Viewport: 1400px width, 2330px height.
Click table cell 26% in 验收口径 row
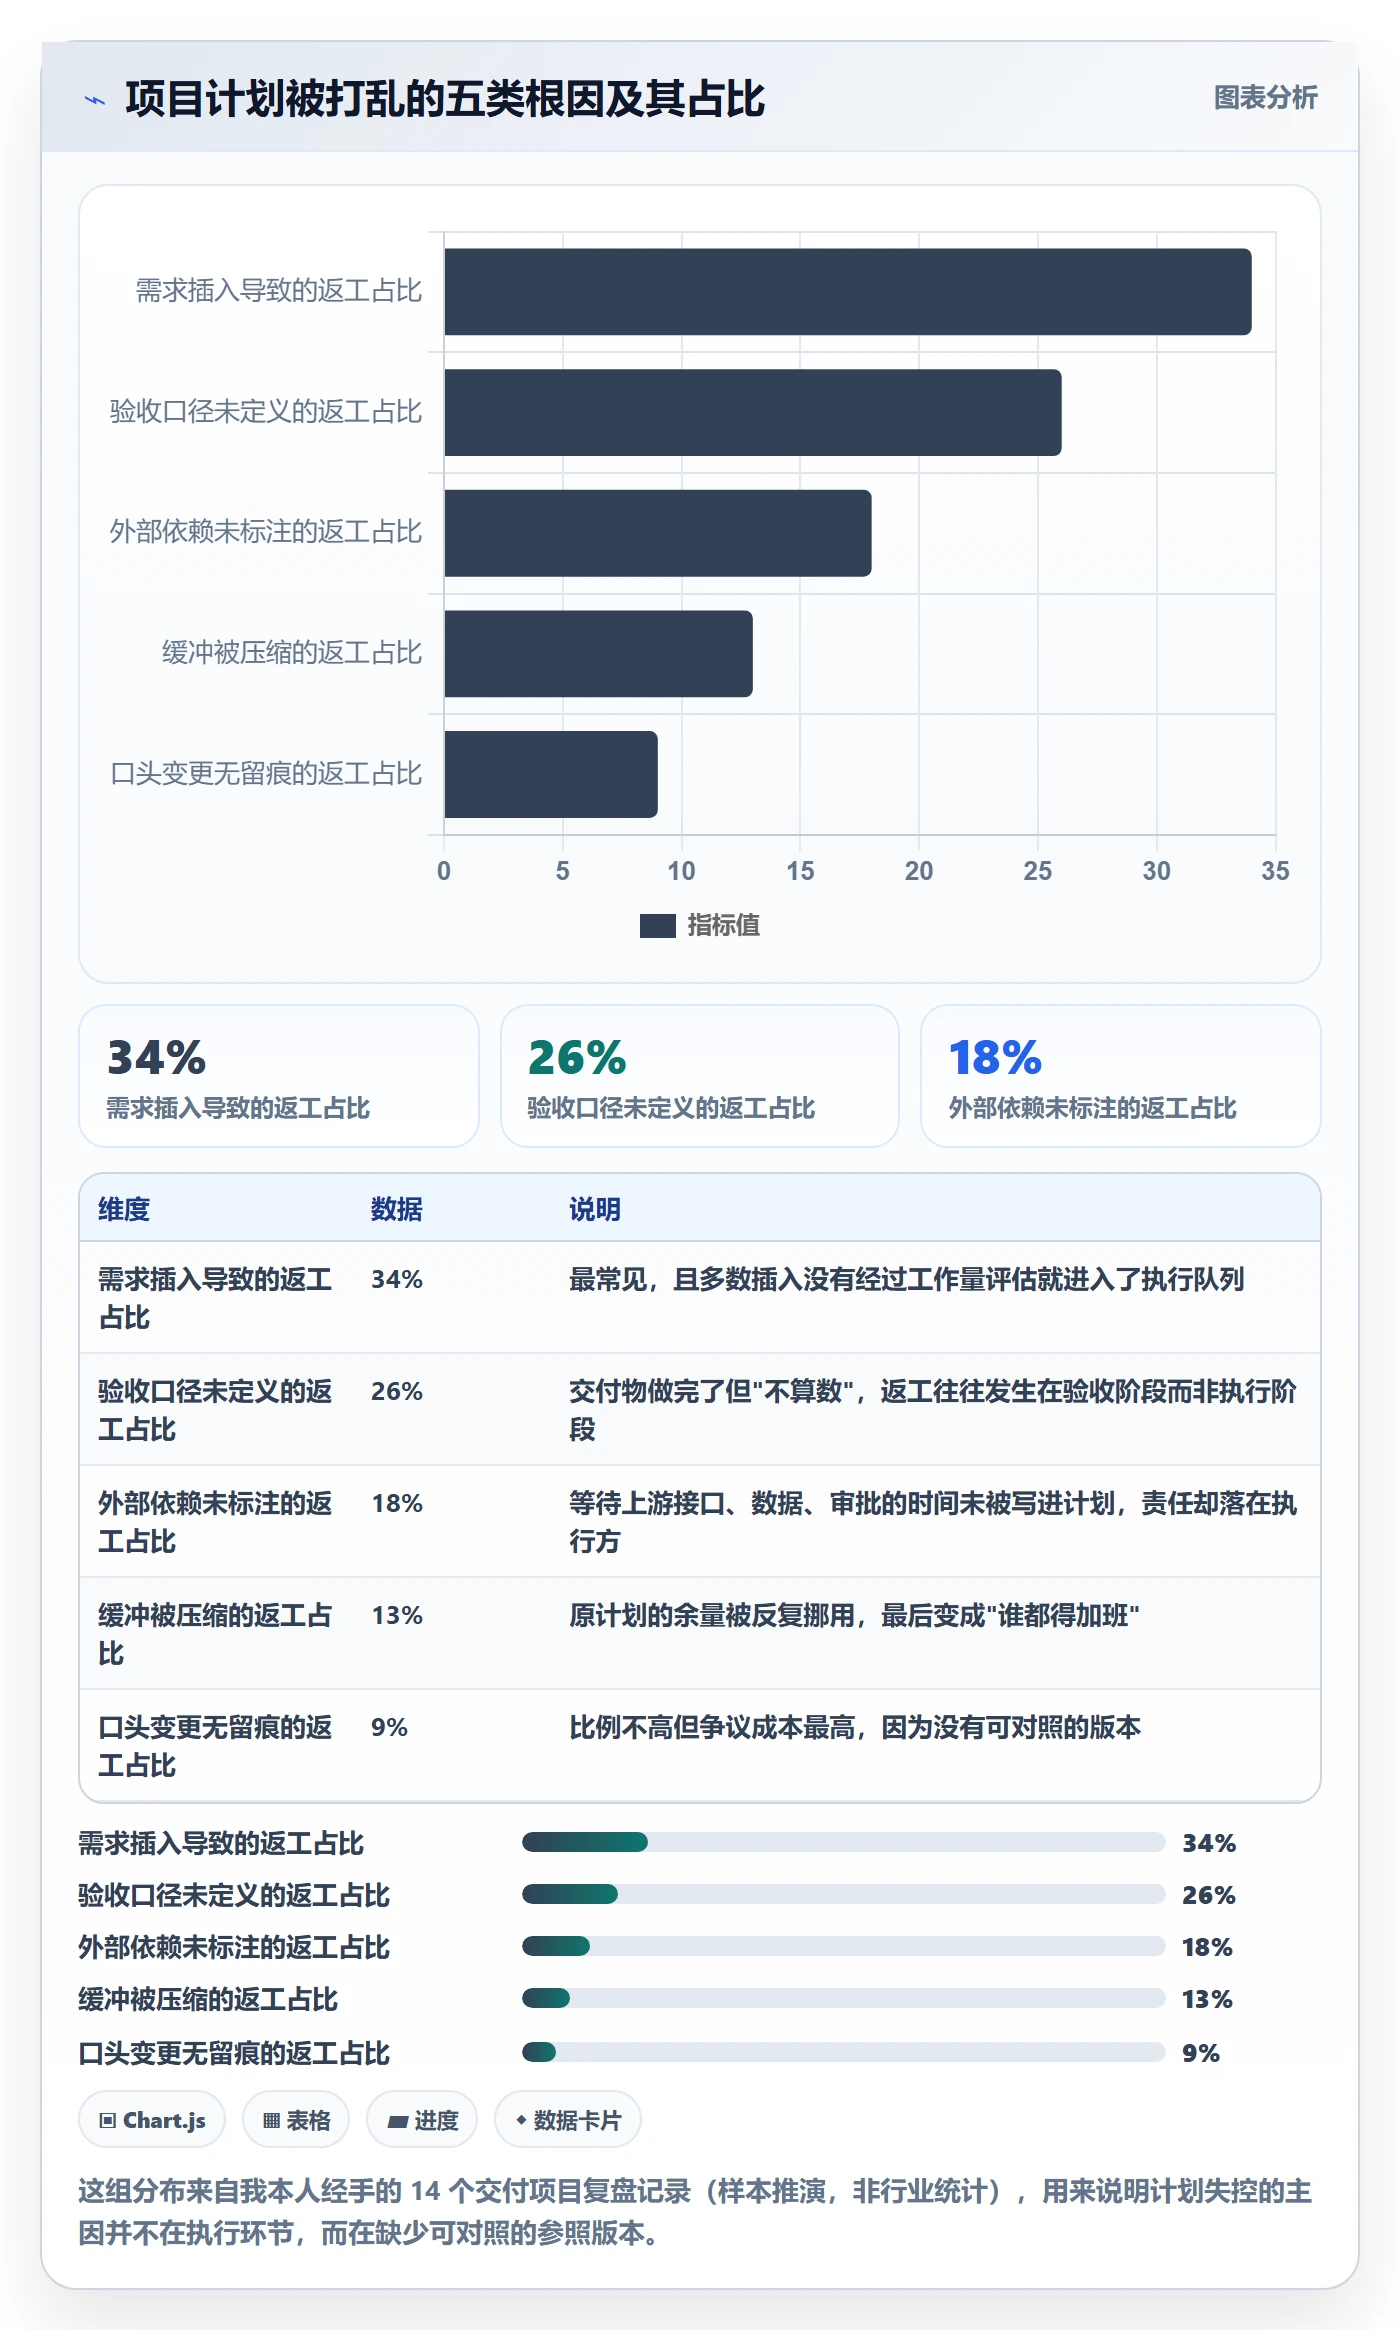397,1391
